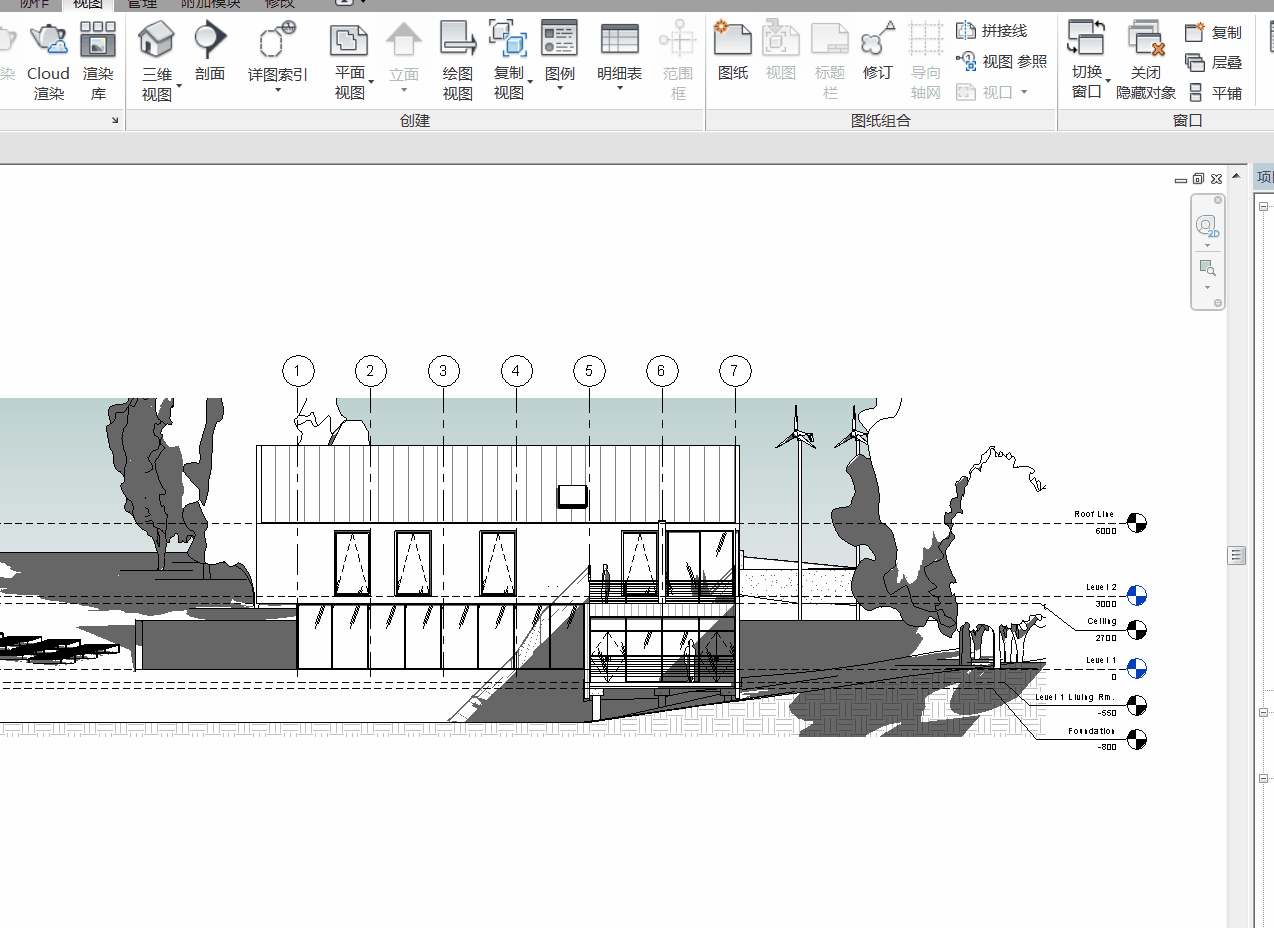This screenshot has width=1274, height=928.
Task: Select the 视图 参照 view reference tool
Action: [1002, 61]
